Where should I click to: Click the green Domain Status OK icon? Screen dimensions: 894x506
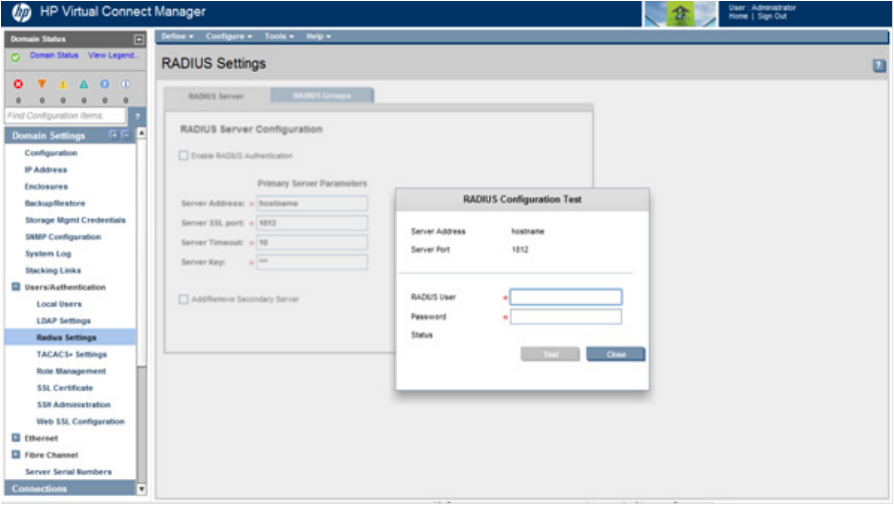click(15, 56)
